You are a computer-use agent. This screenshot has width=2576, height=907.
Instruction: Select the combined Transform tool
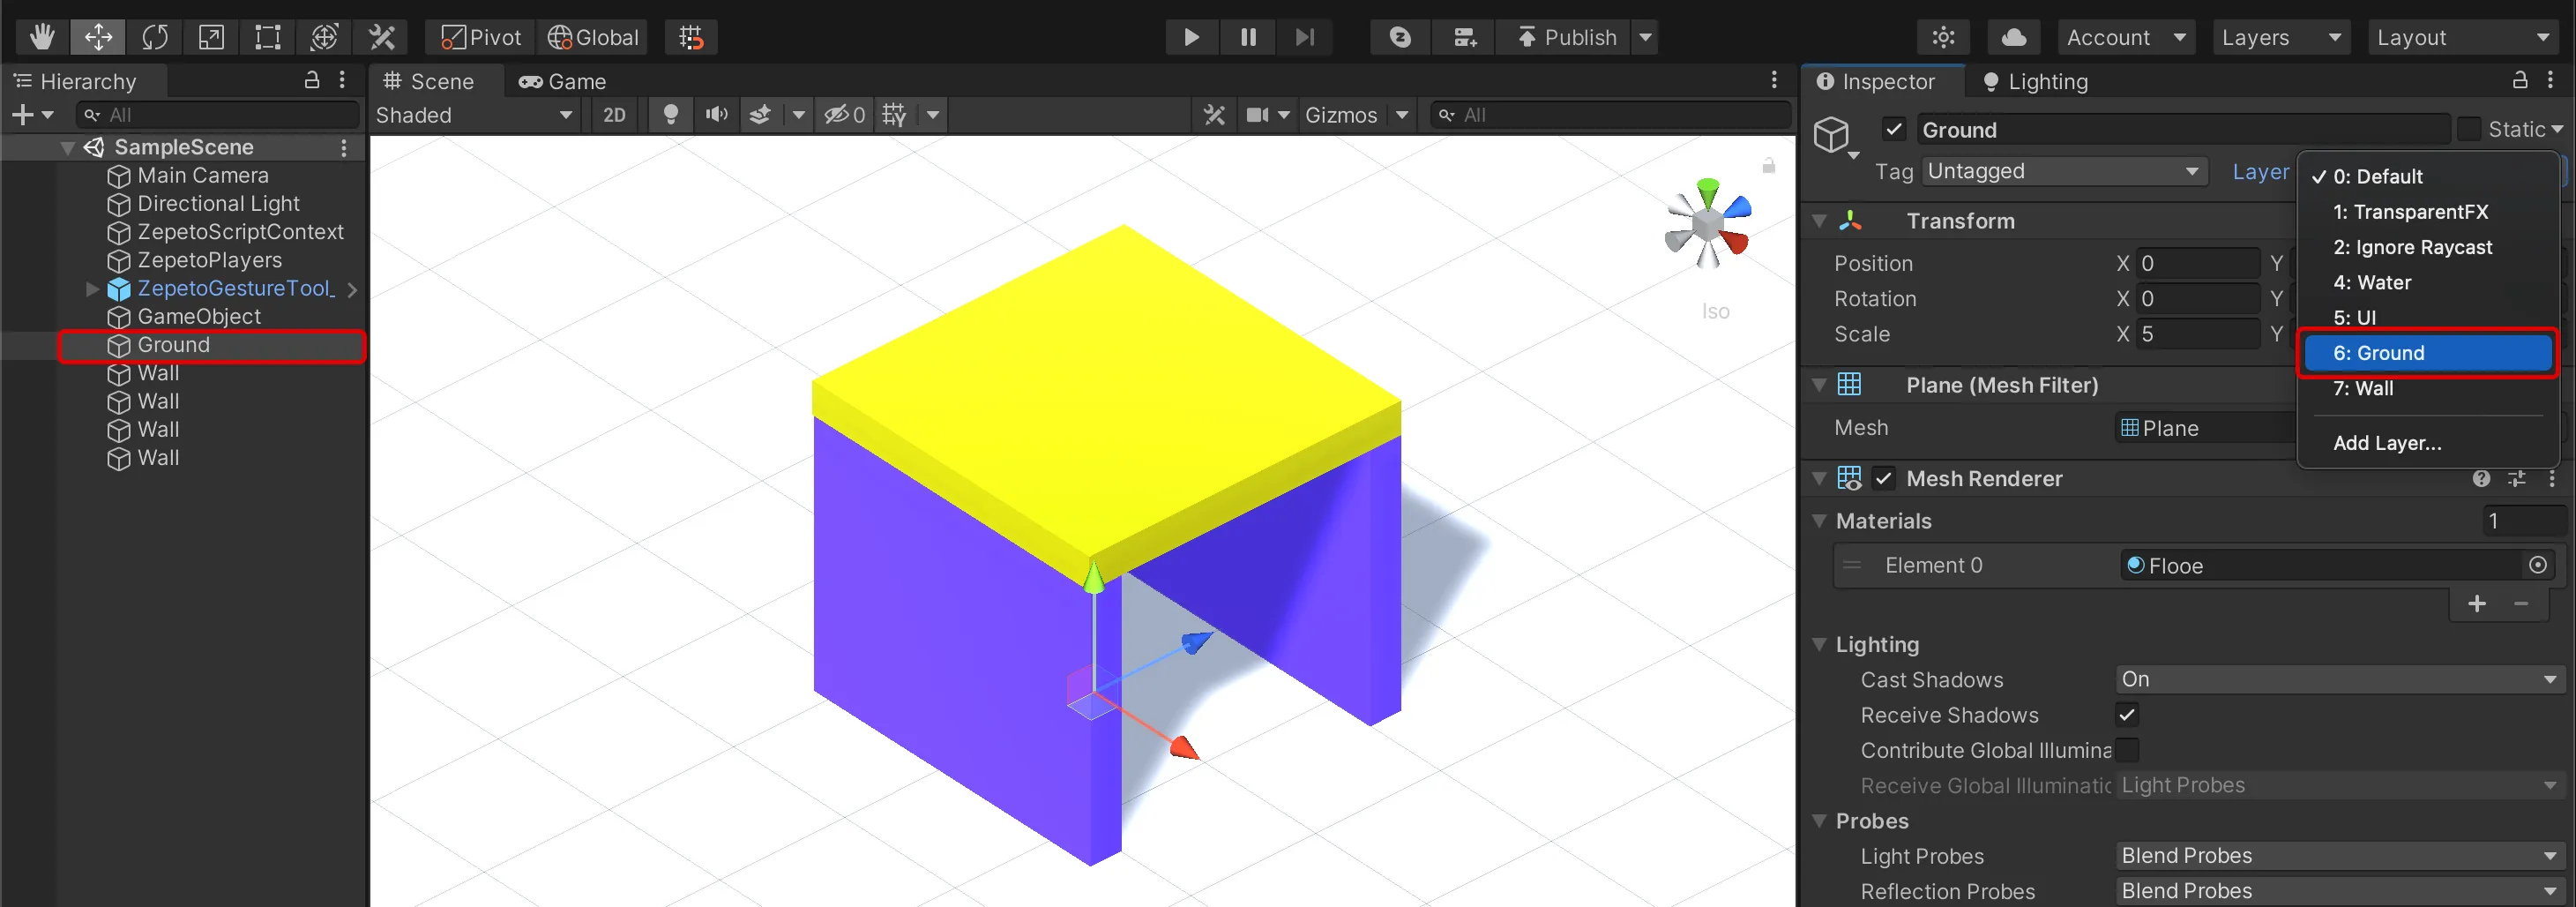[x=324, y=37]
